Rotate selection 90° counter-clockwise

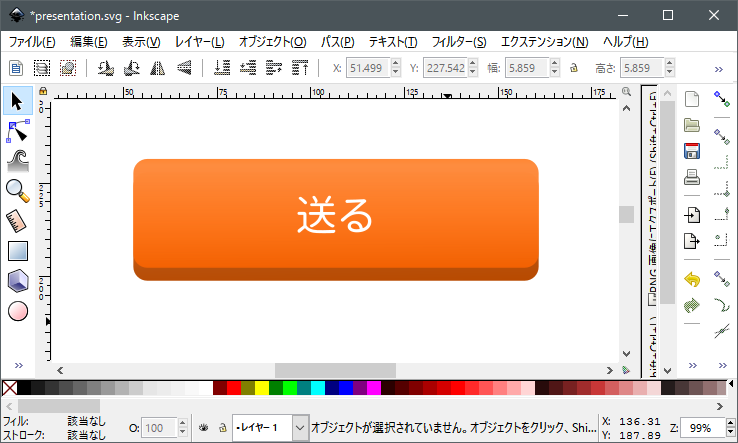[105, 68]
